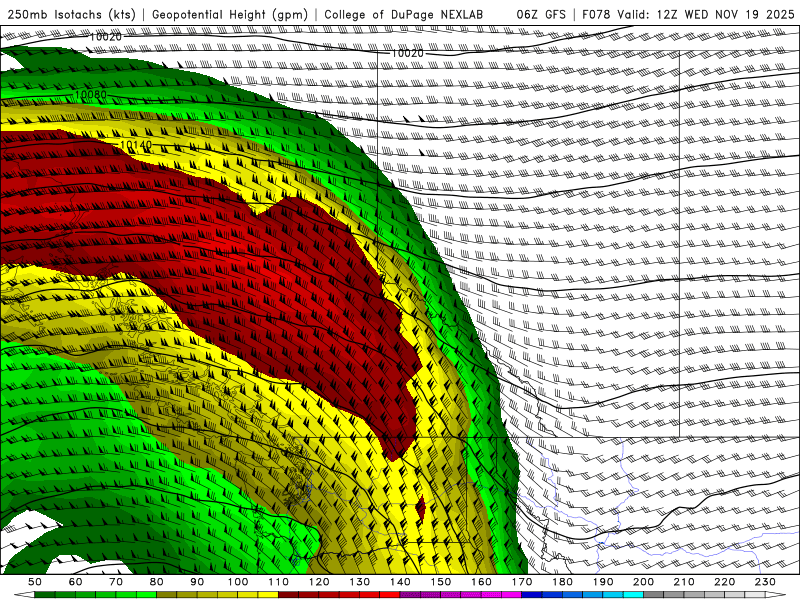Click the '110' legend value
Screen dimensions: 800x600
[279, 582]
